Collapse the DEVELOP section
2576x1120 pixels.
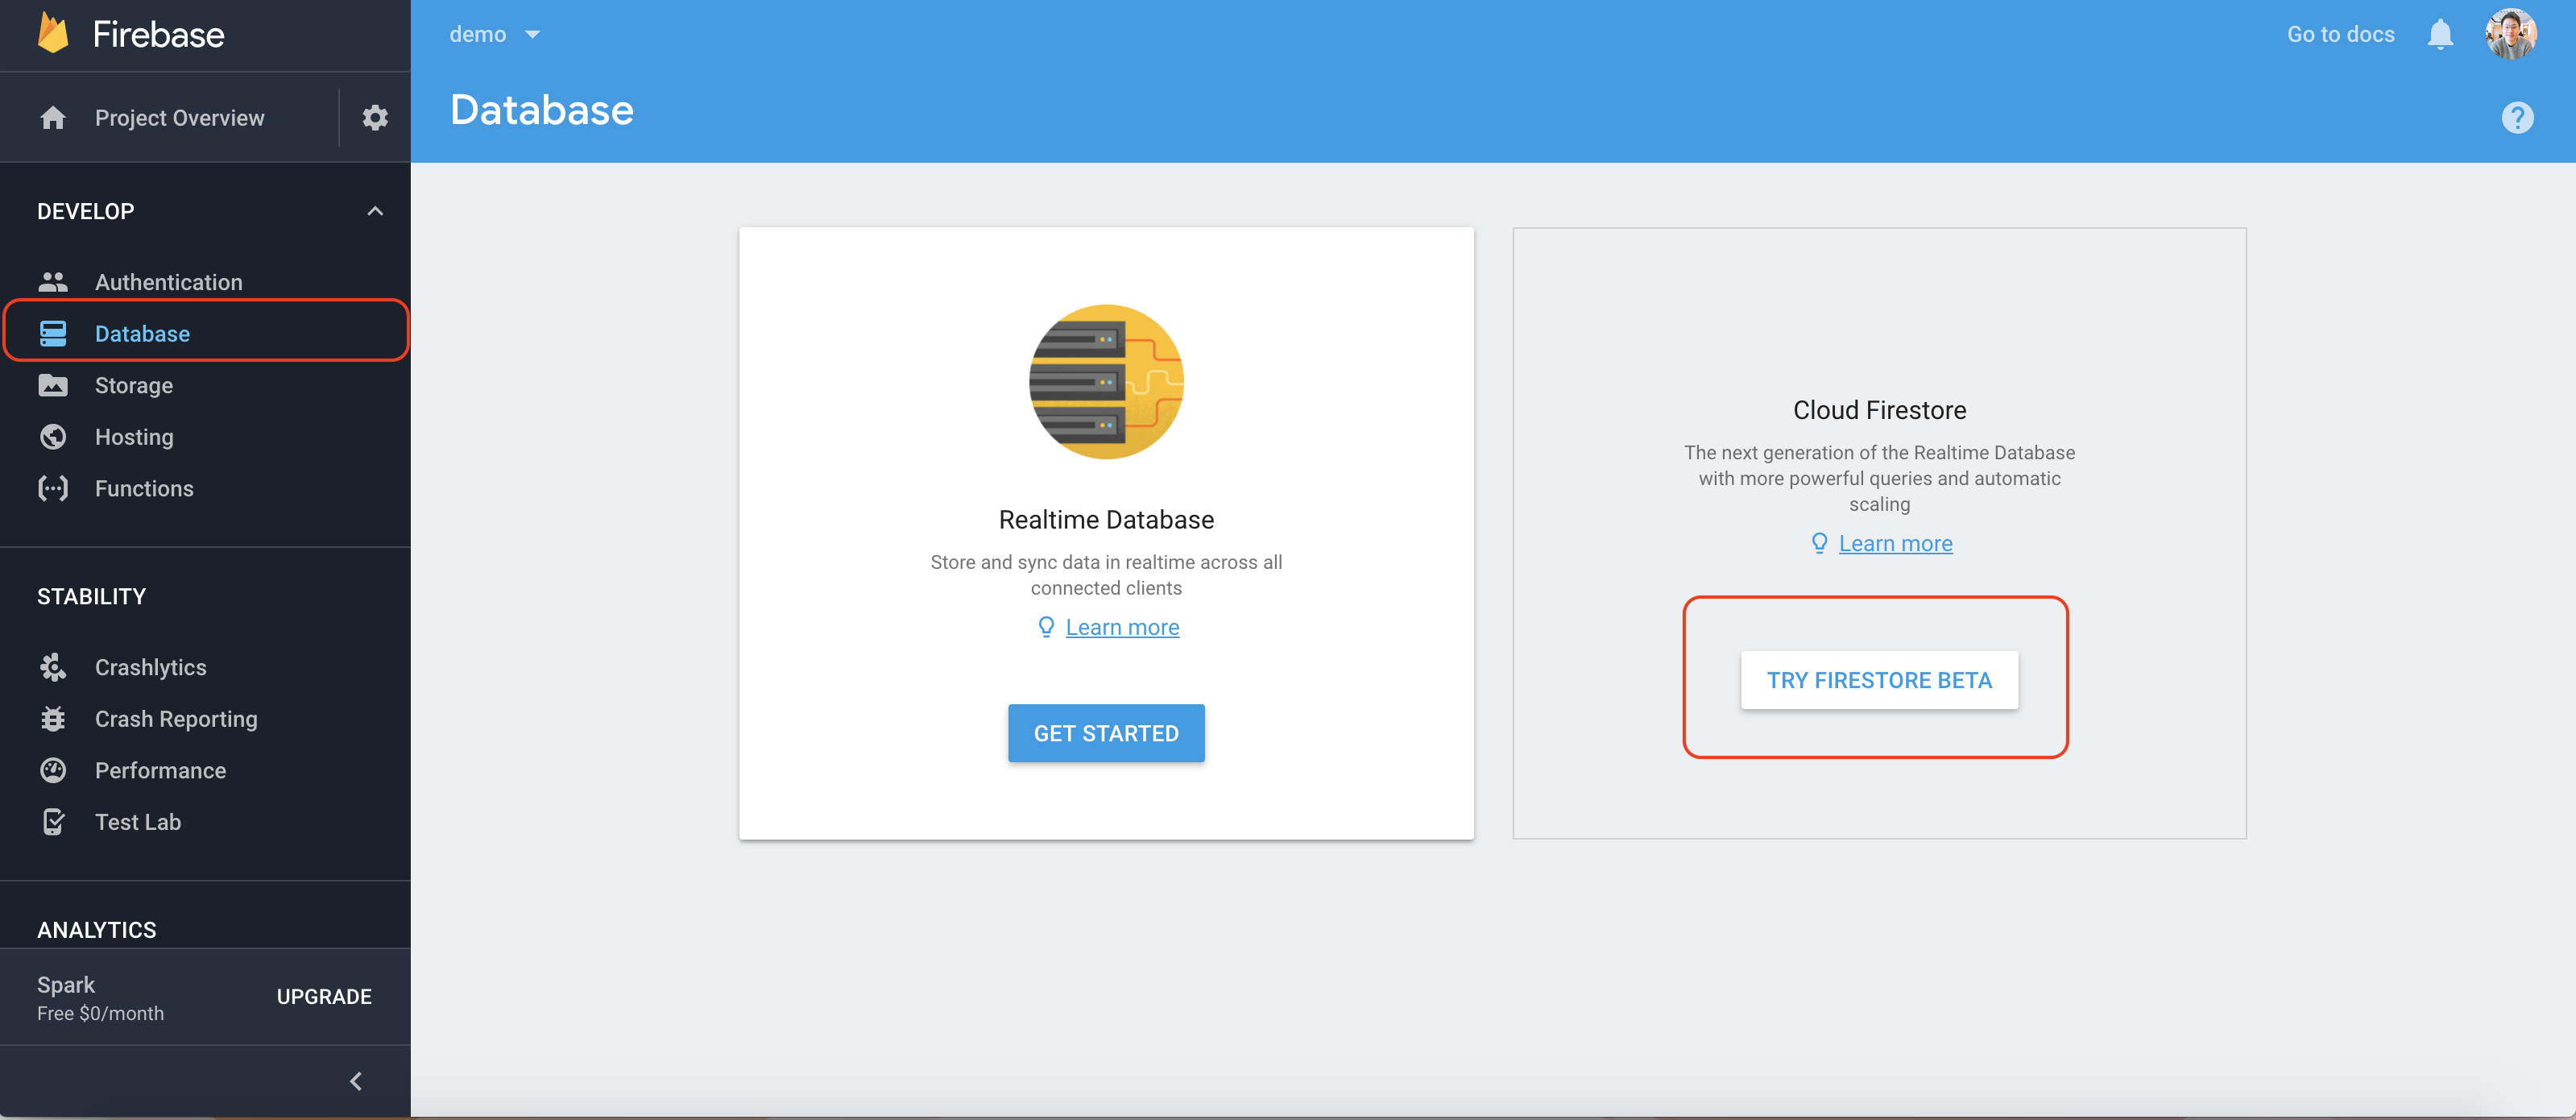(x=375, y=210)
